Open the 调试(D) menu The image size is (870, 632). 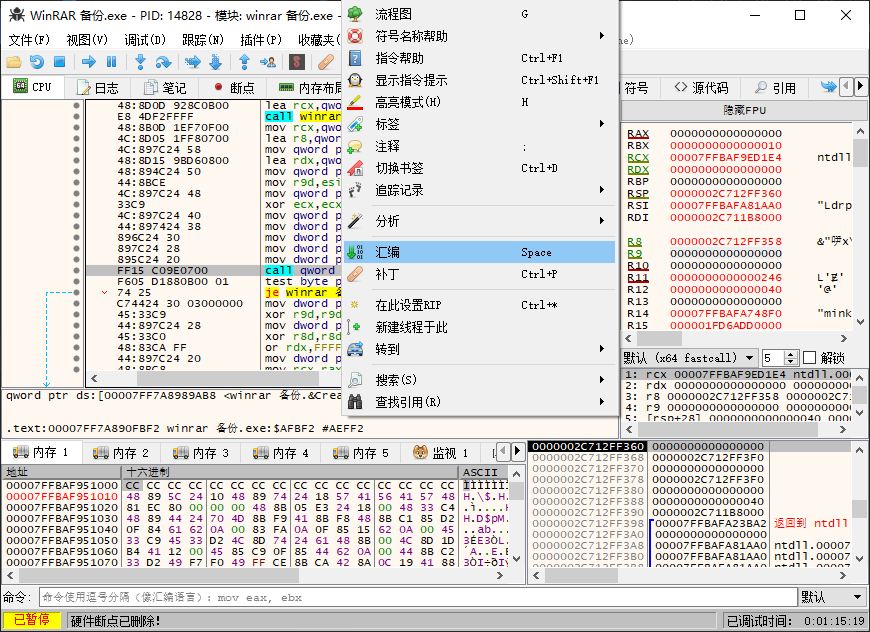click(145, 40)
